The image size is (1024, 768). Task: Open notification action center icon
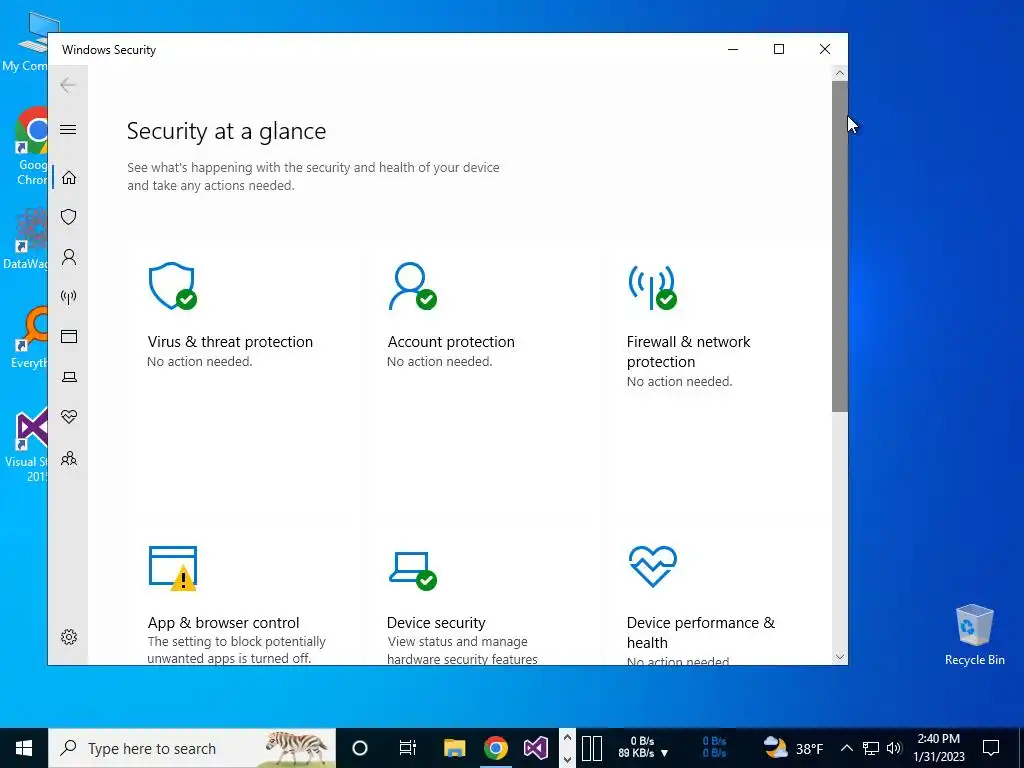click(x=991, y=748)
